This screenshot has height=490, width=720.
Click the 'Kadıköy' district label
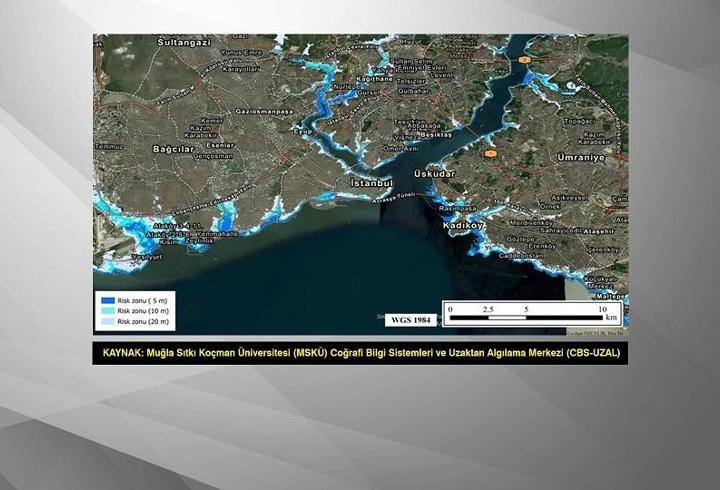(463, 225)
